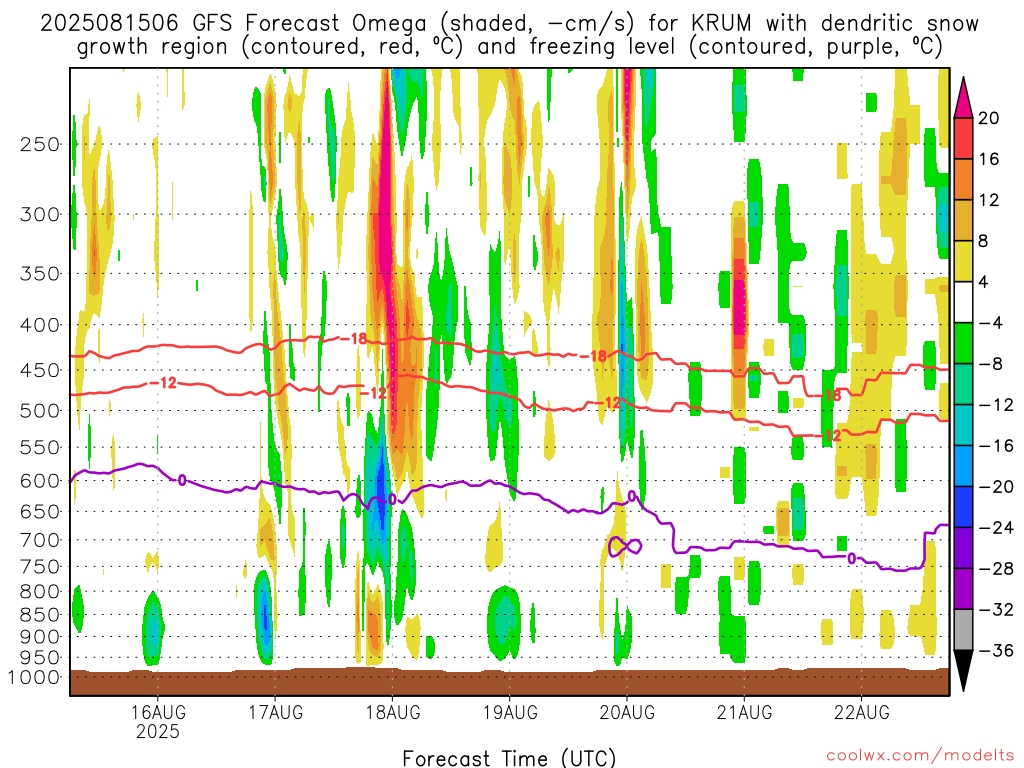Click the 21AUG time axis label
This screenshot has height=768, width=1024.
tap(744, 712)
